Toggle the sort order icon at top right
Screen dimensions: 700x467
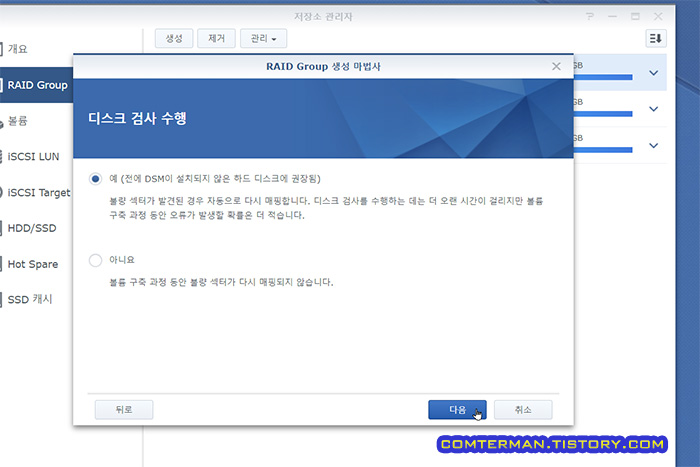click(656, 38)
